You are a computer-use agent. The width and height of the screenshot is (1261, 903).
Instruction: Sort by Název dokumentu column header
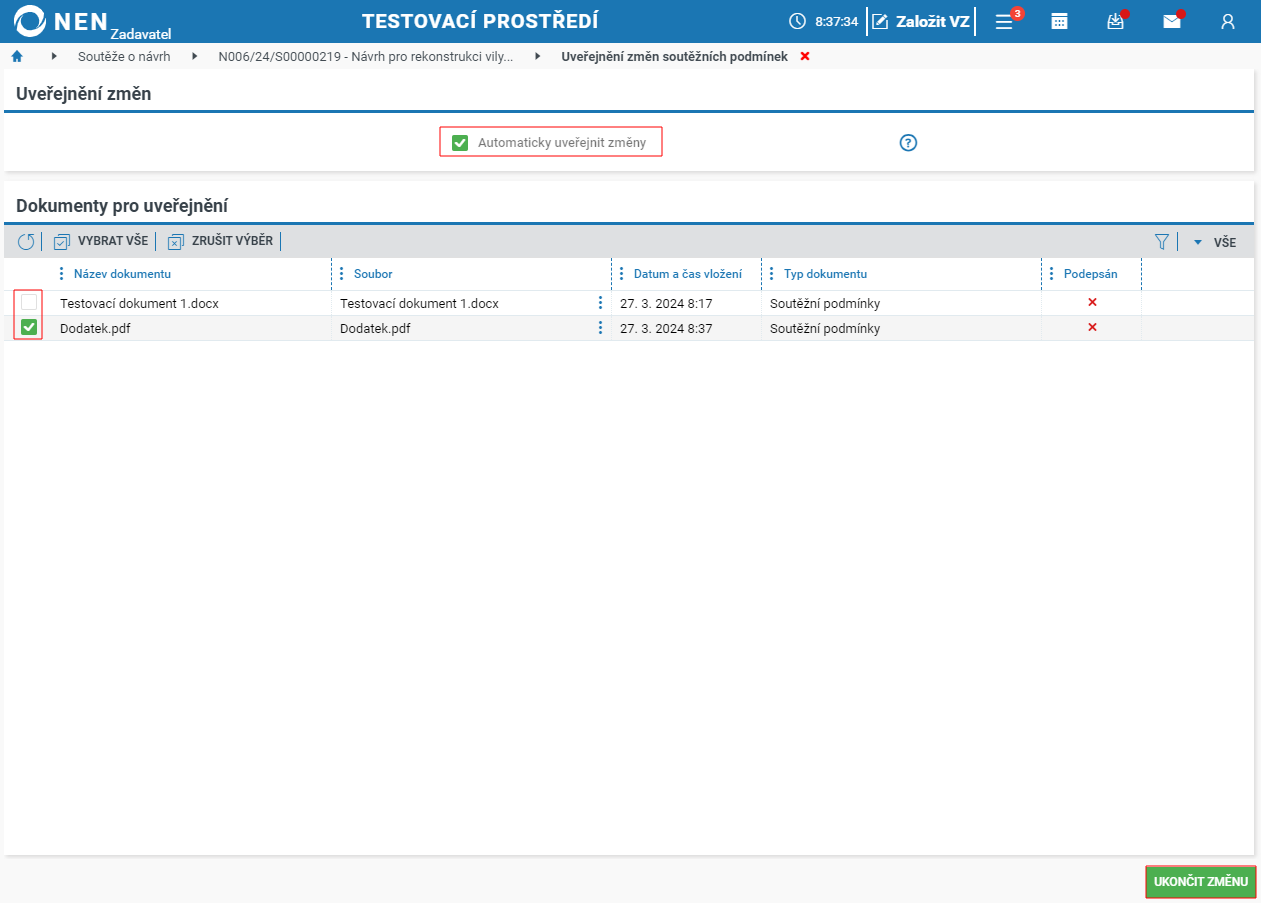122,274
